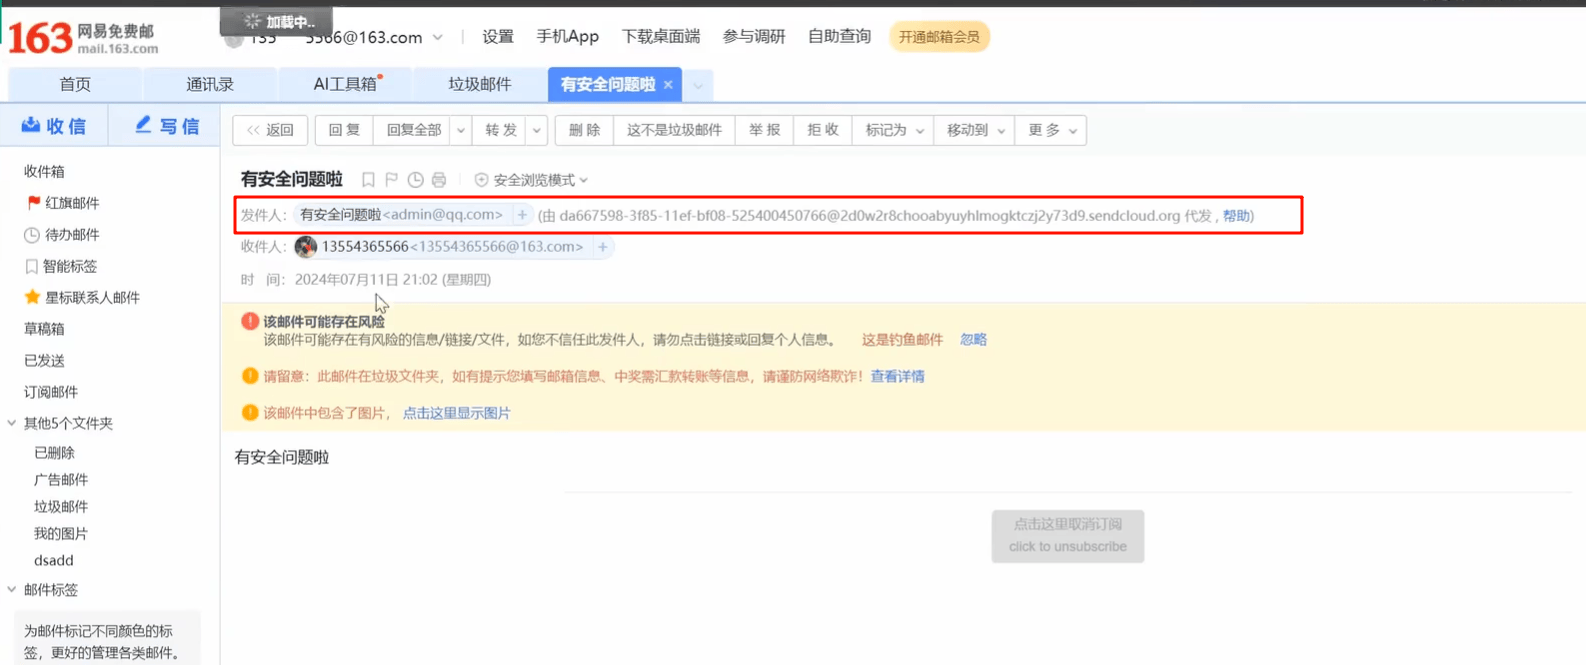1586x665 pixels.
Task: Click the red risk warning icon
Action: (250, 321)
